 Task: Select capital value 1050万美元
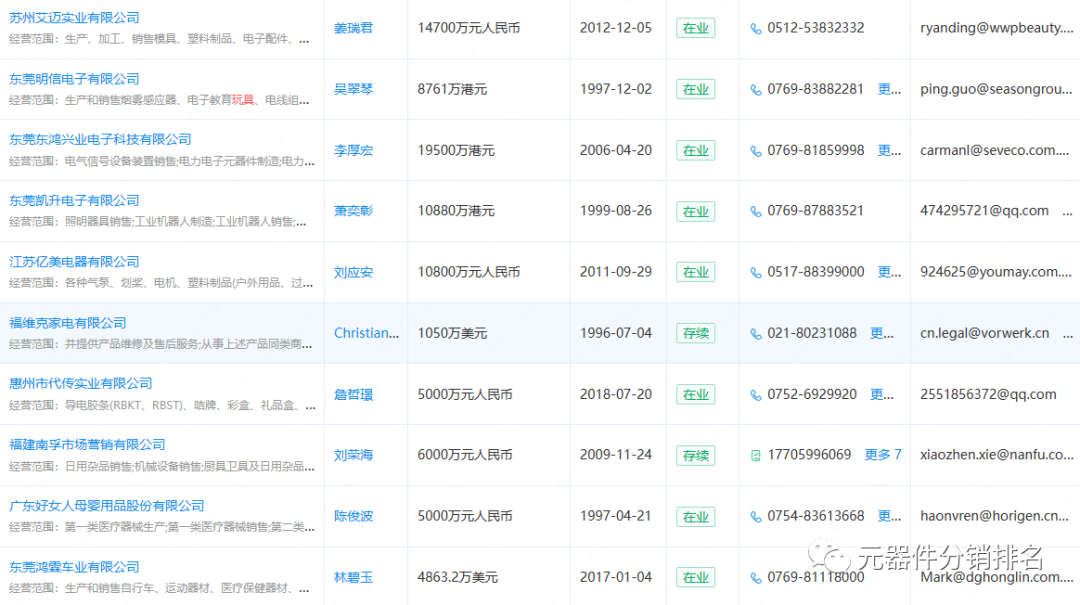pos(452,334)
